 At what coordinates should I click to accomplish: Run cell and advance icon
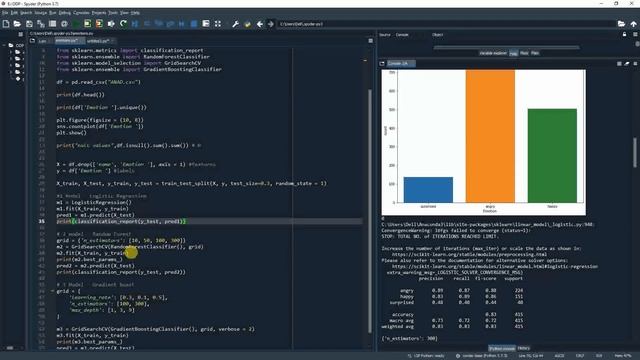click(99, 24)
